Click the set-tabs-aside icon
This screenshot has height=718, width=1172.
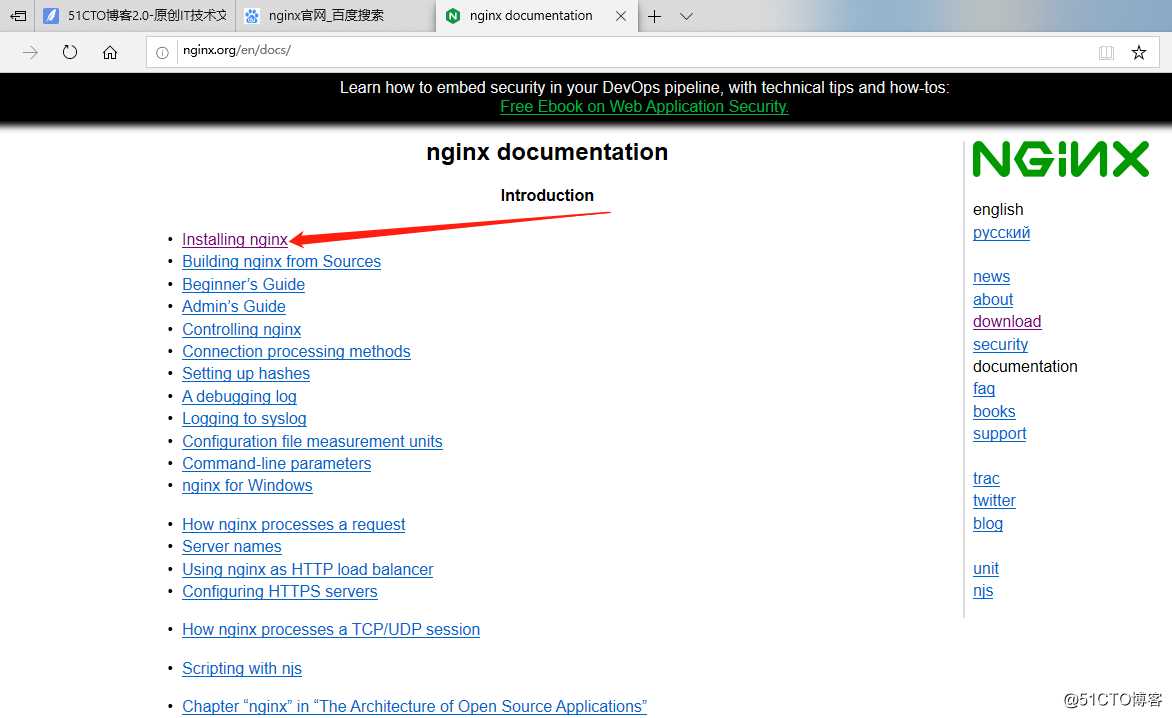pyautogui.click(x=18, y=16)
